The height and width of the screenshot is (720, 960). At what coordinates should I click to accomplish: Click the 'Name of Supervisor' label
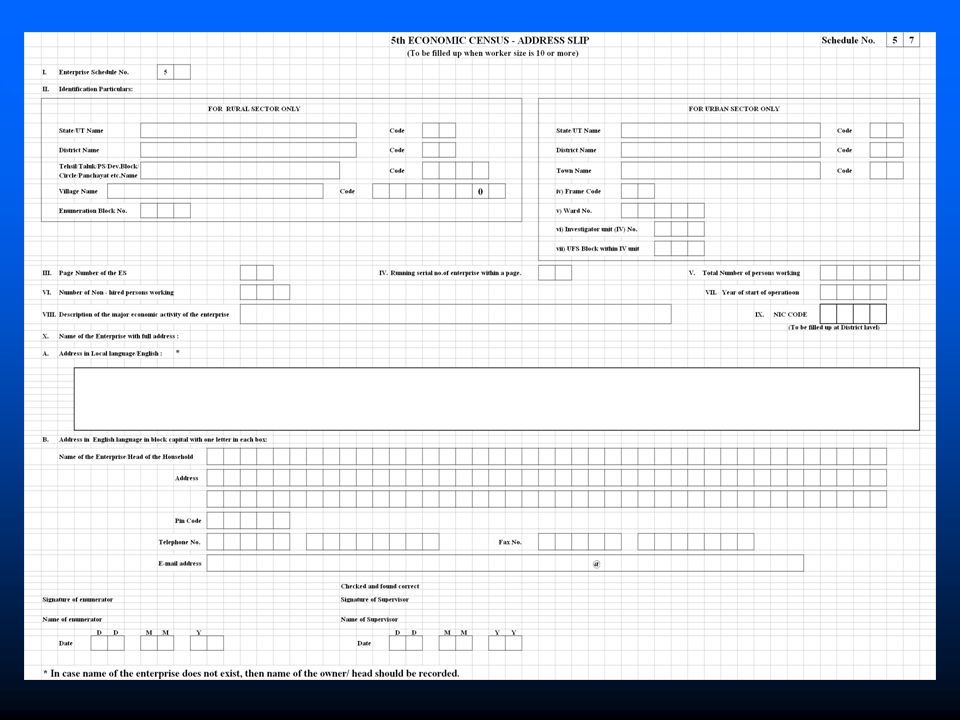coord(369,619)
